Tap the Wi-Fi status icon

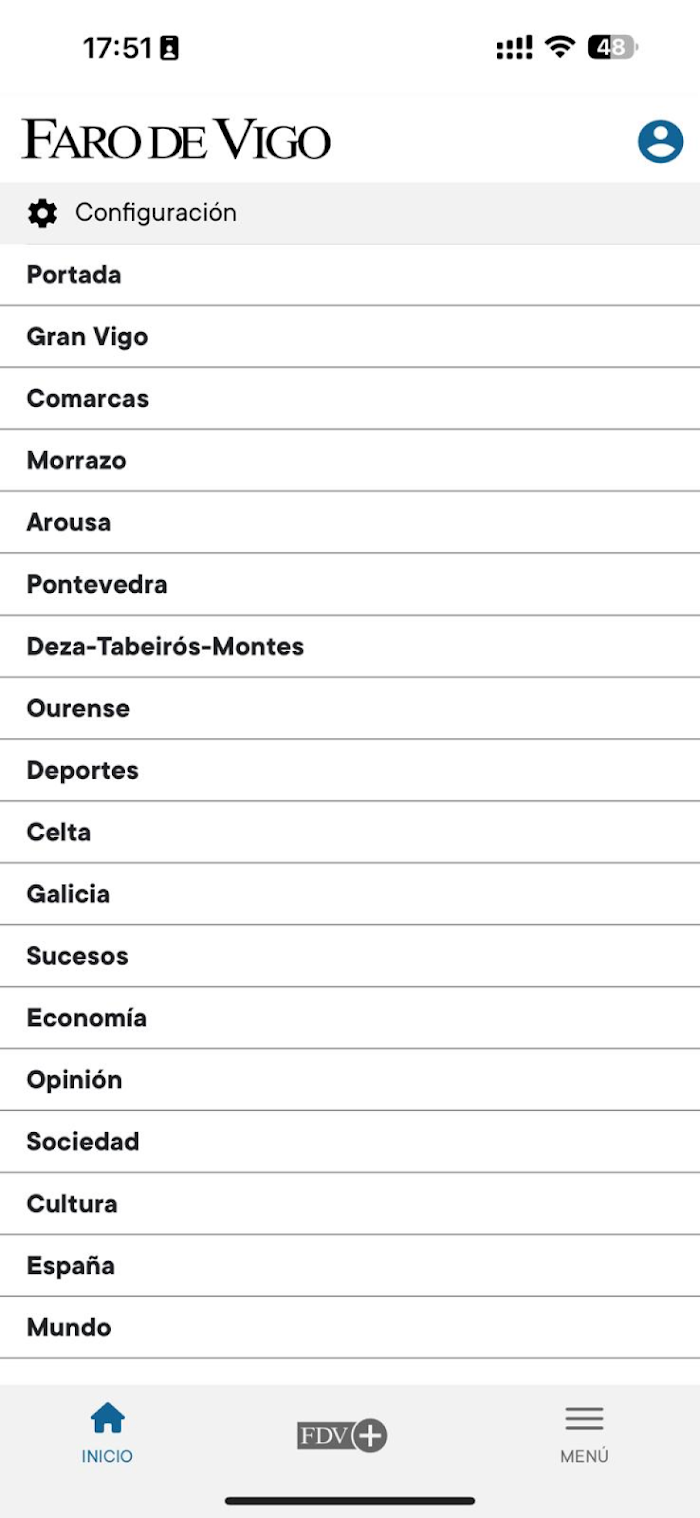coord(560,47)
